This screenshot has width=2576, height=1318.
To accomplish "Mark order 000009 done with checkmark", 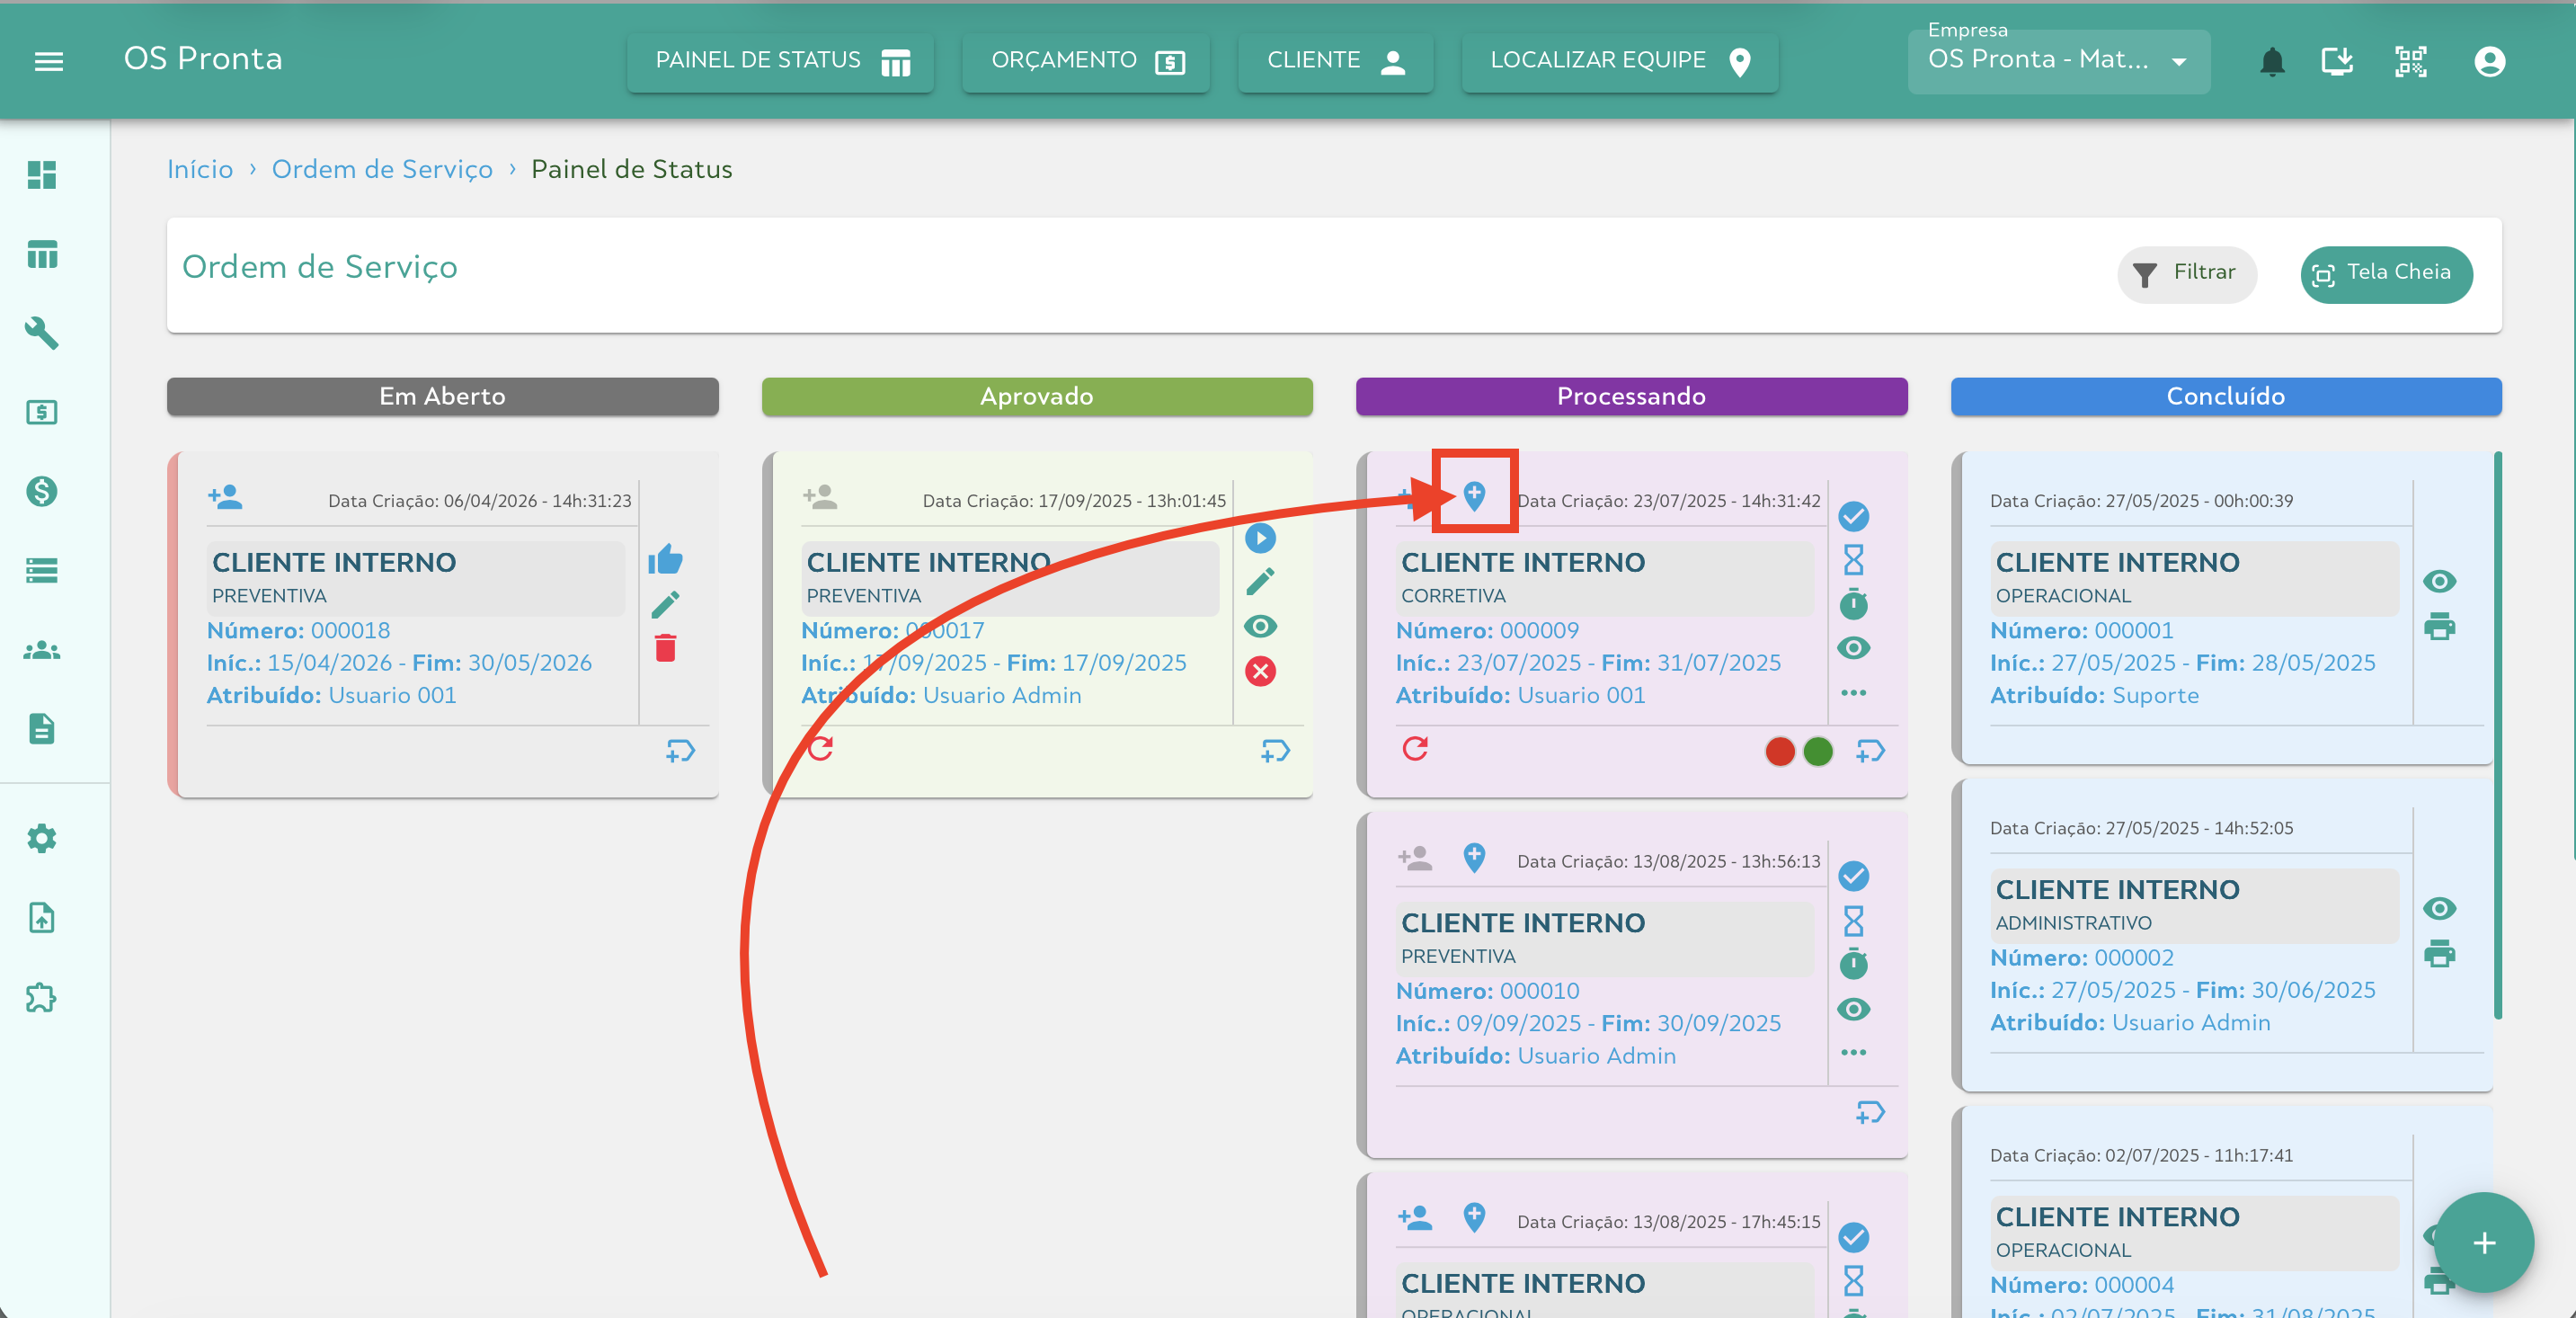I will [1853, 516].
